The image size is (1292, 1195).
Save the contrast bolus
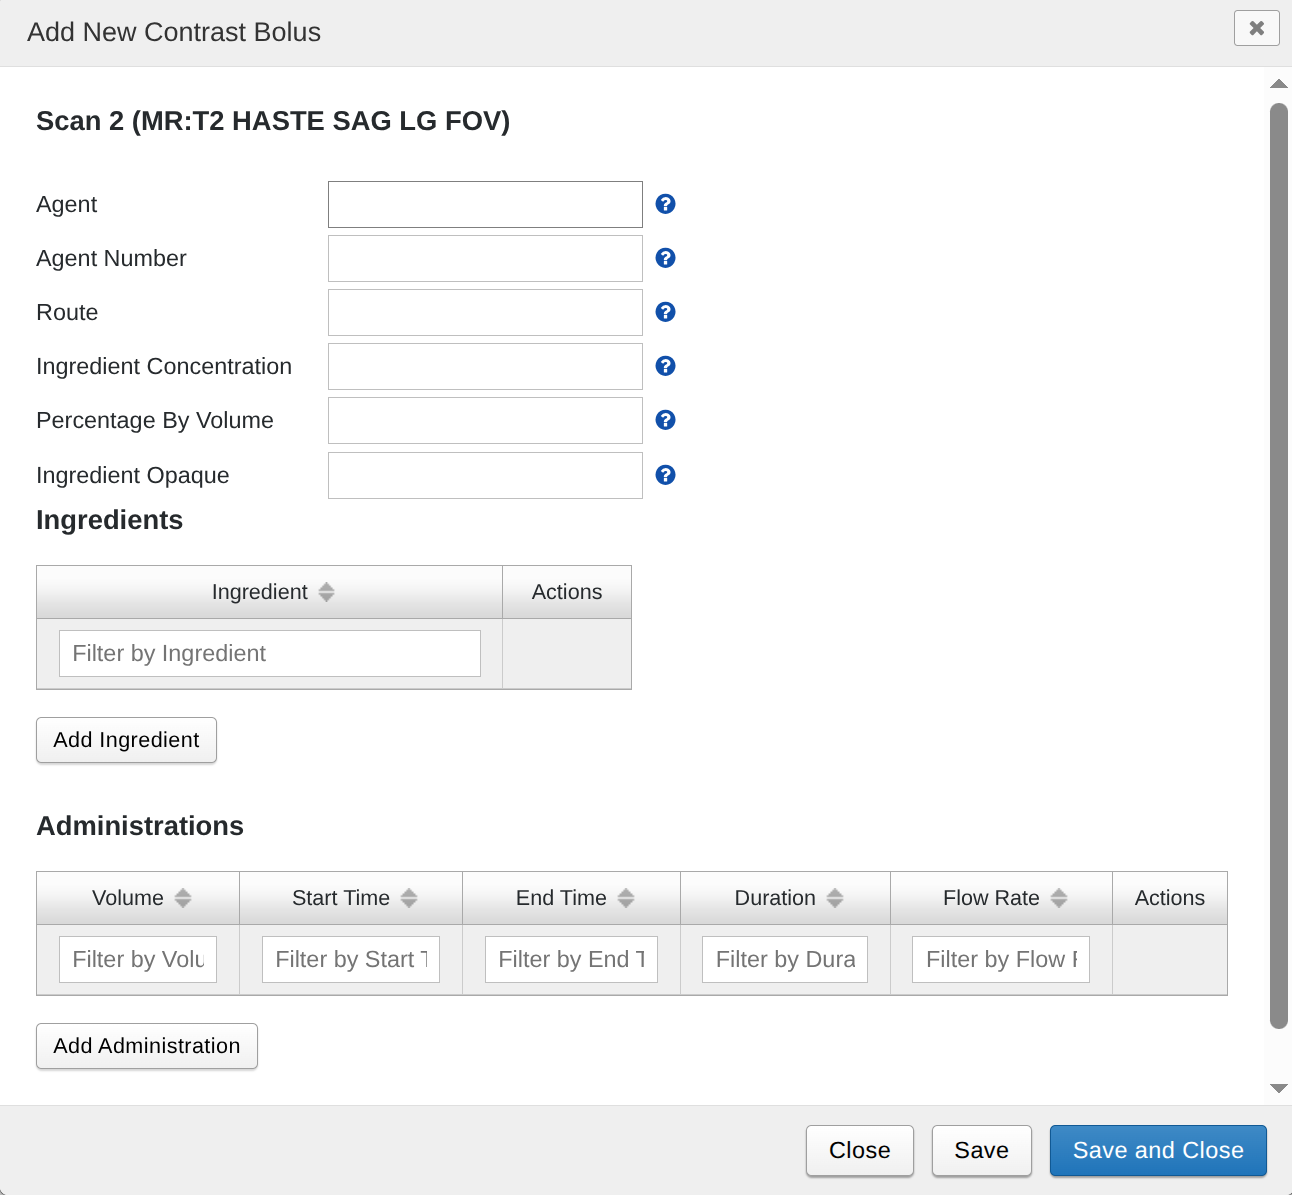[981, 1151]
